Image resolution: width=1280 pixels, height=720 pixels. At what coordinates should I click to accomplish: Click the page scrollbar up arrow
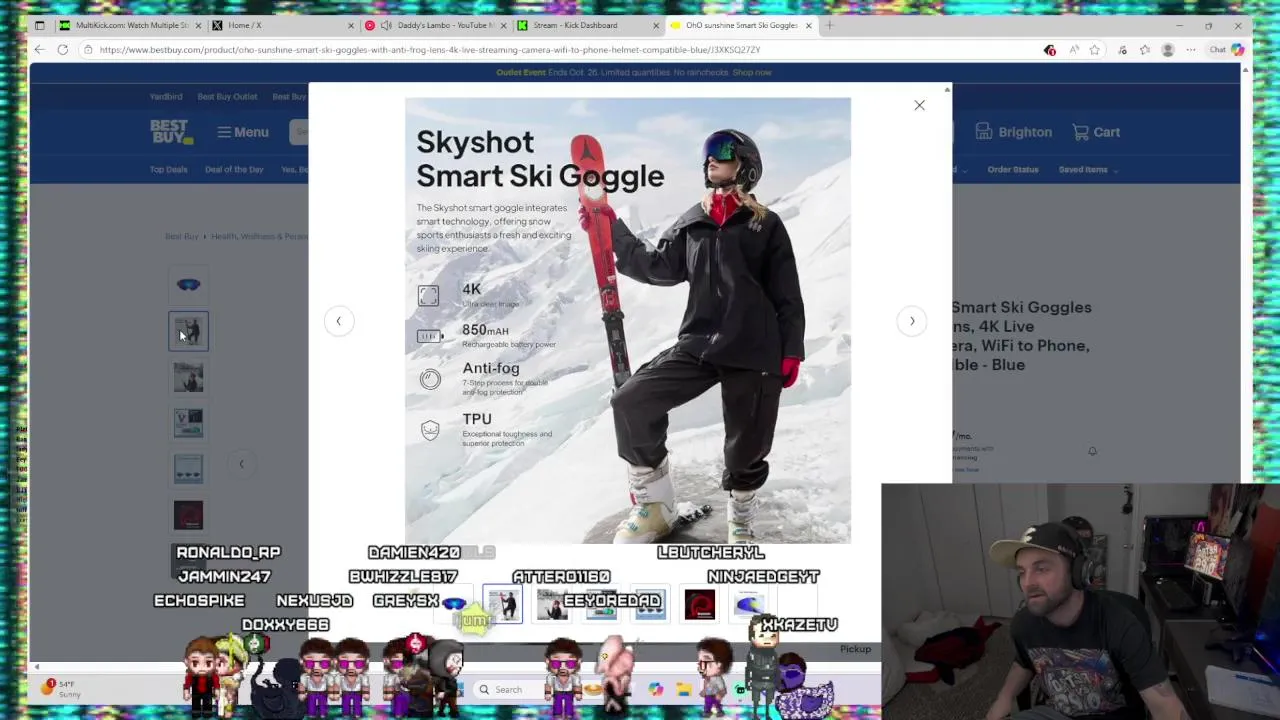pyautogui.click(x=1245, y=68)
